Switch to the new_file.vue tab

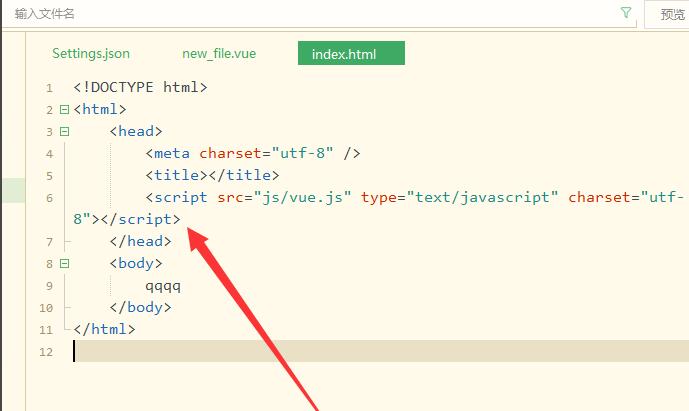(x=219, y=53)
